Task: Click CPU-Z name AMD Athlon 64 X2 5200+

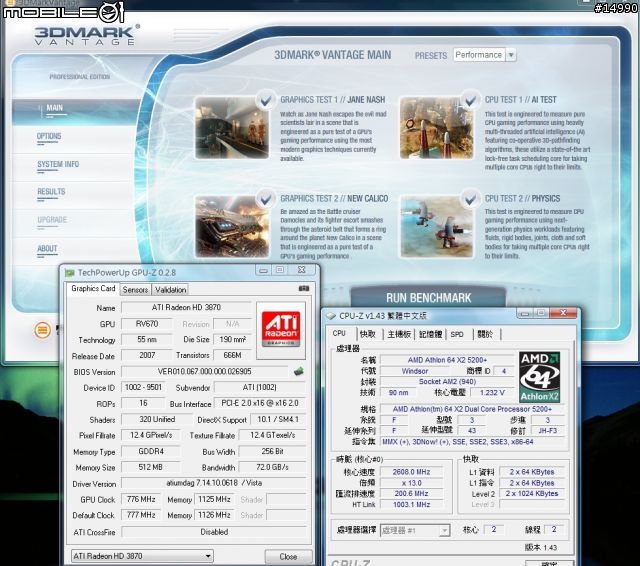Action: coord(447,360)
